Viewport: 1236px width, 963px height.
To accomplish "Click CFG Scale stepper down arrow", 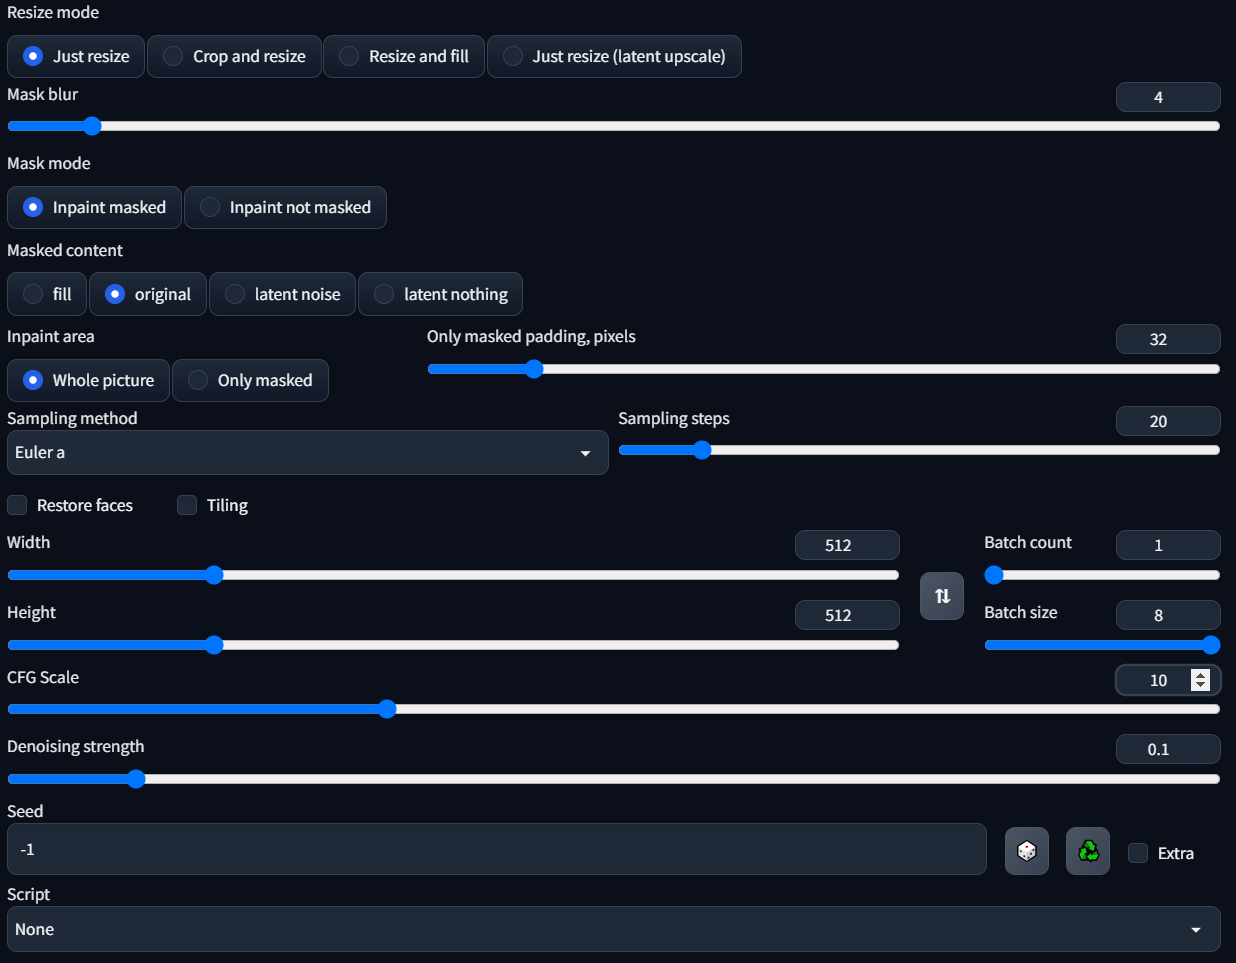I will click(x=1201, y=686).
